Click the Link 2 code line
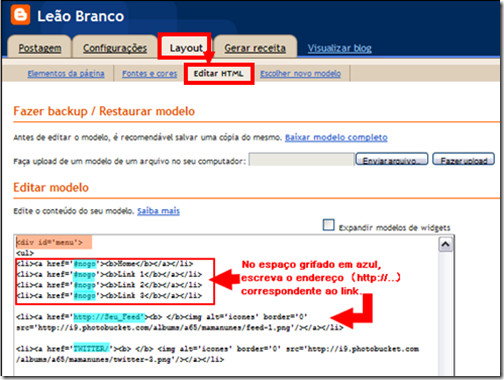 coord(109,285)
